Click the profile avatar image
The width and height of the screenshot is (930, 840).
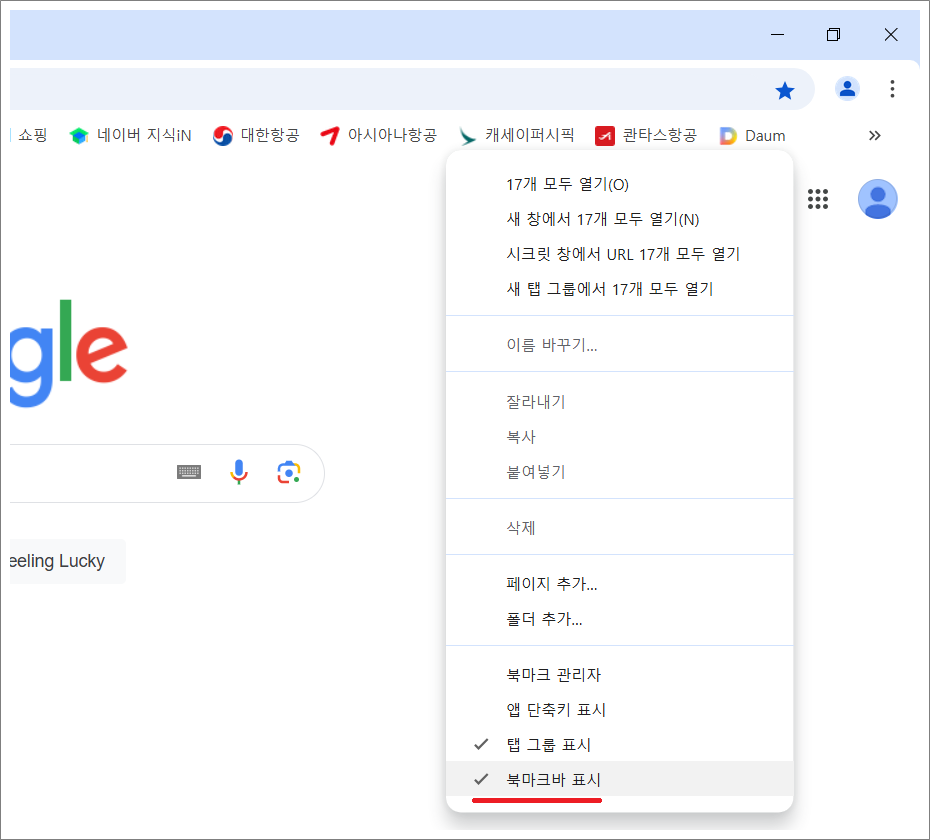[877, 199]
